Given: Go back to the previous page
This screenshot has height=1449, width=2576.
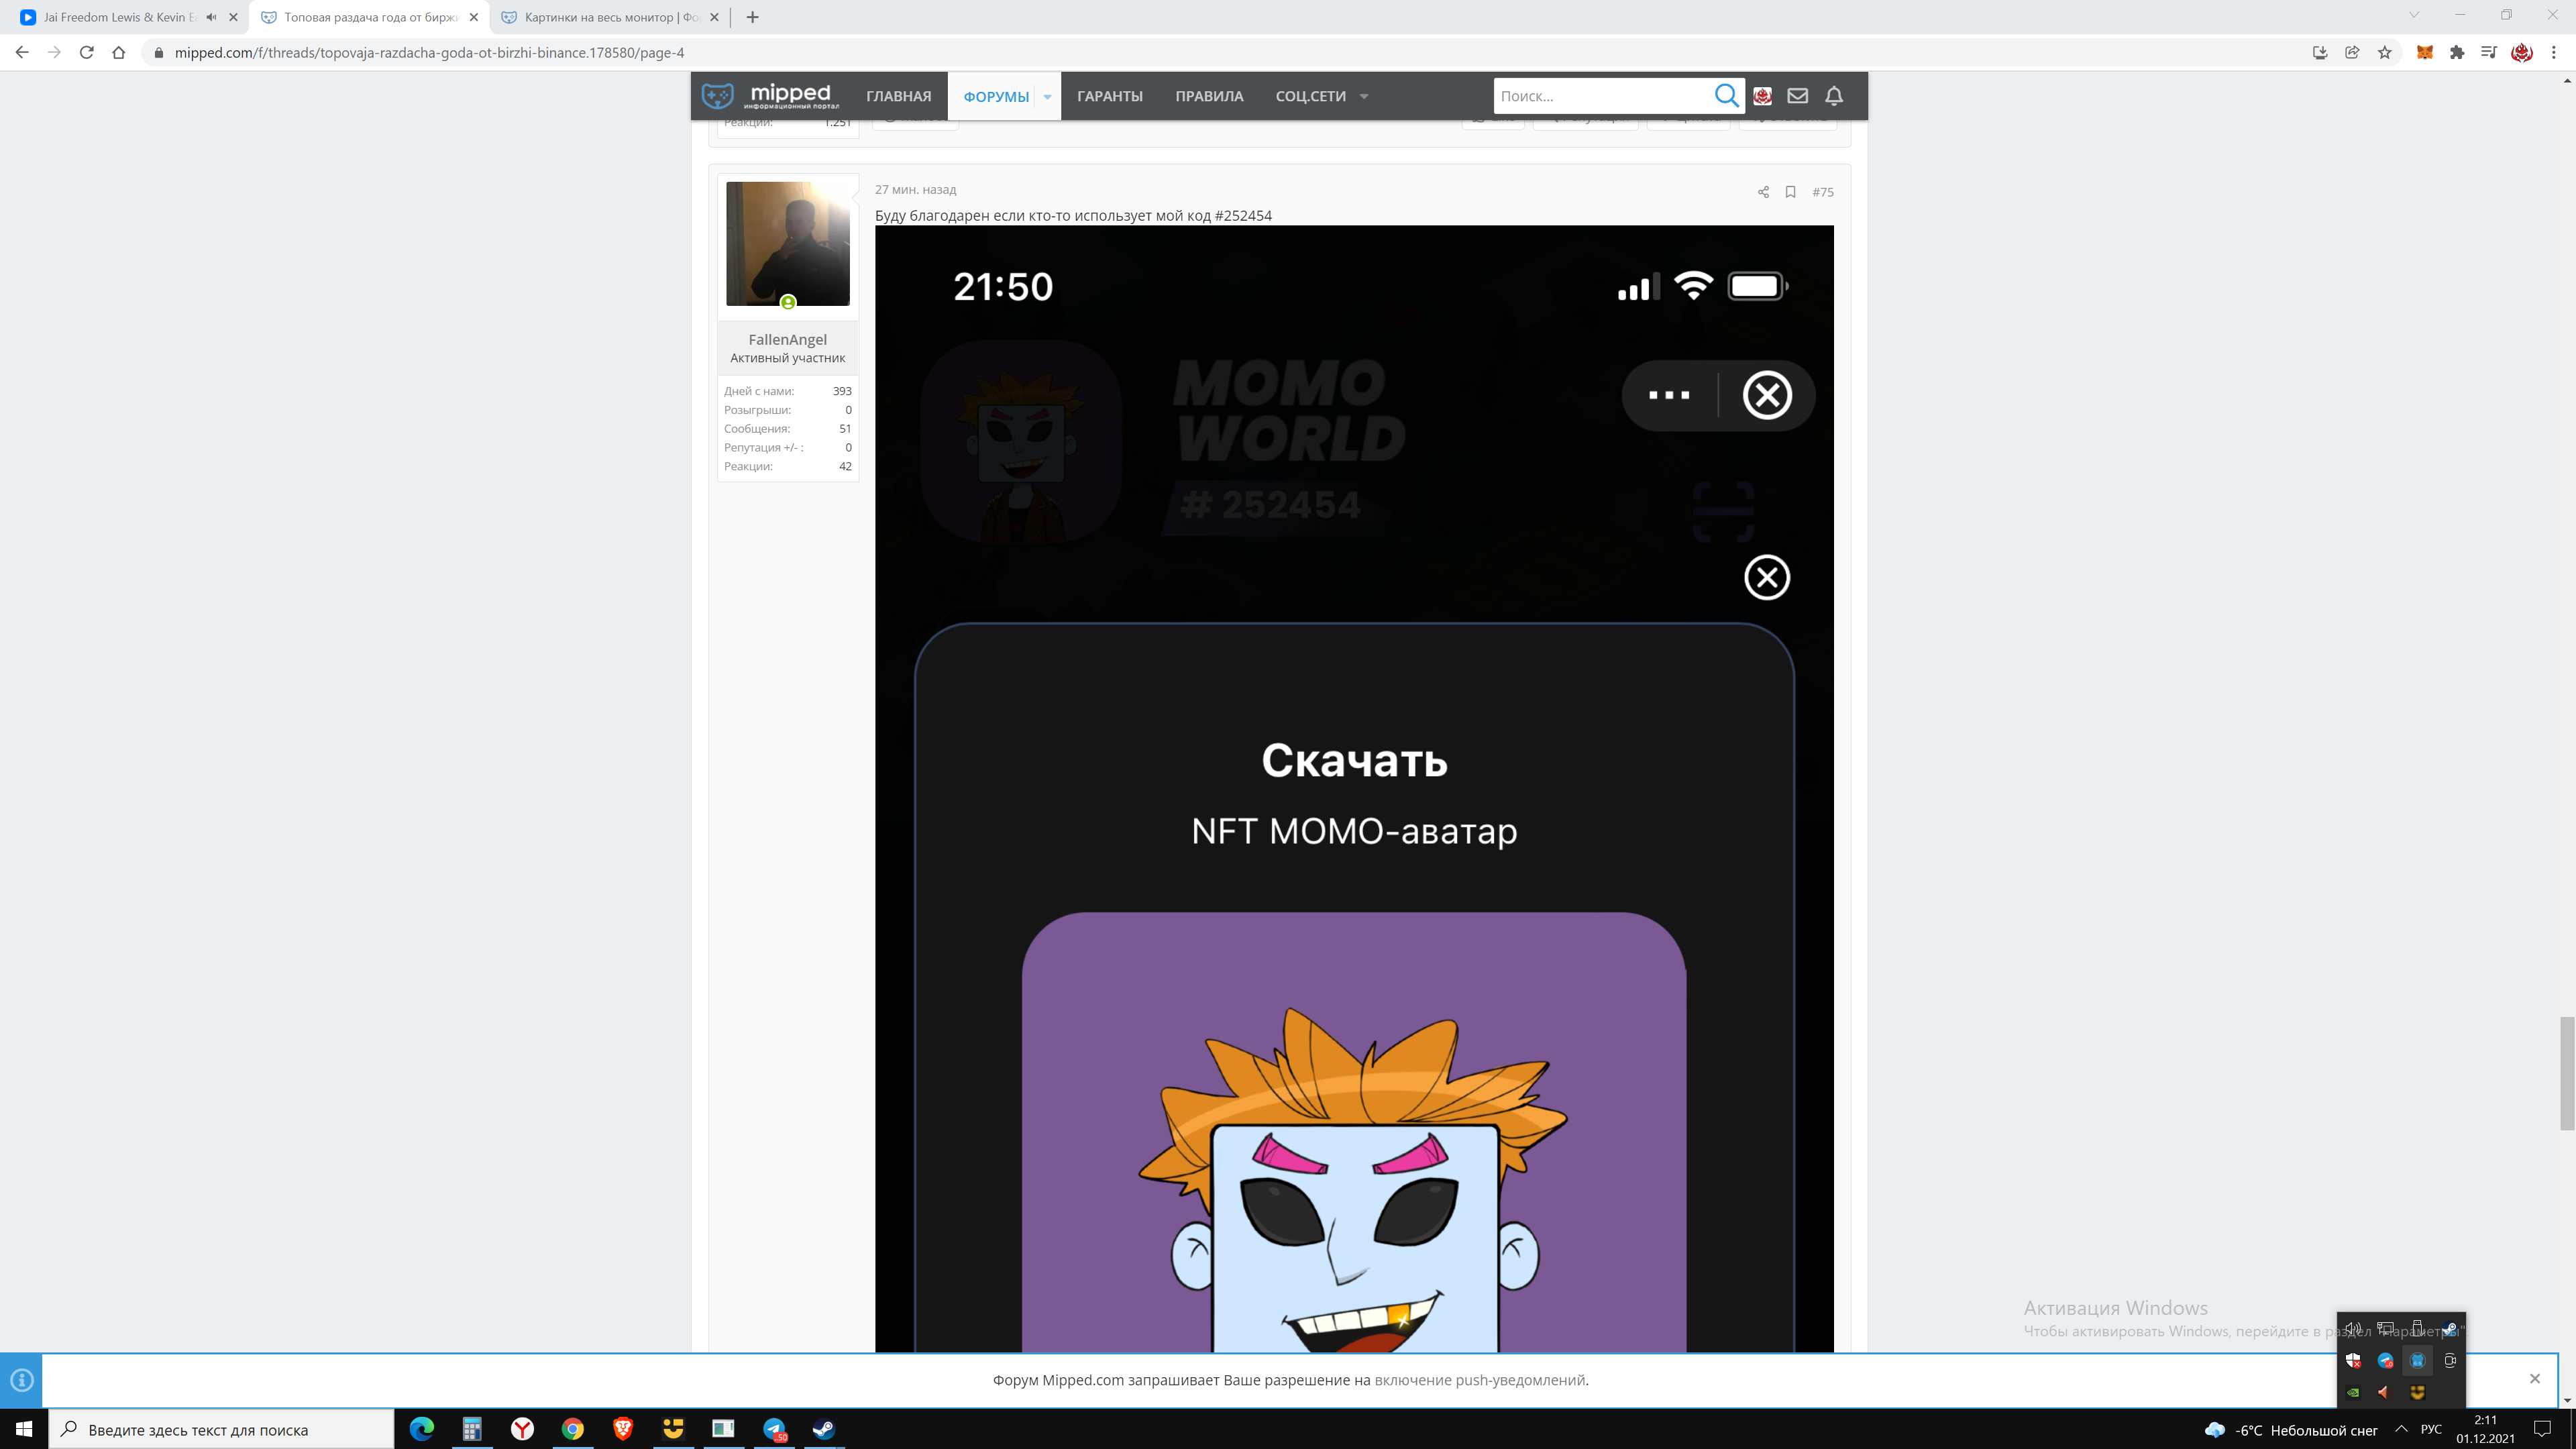Looking at the screenshot, I should click(22, 53).
